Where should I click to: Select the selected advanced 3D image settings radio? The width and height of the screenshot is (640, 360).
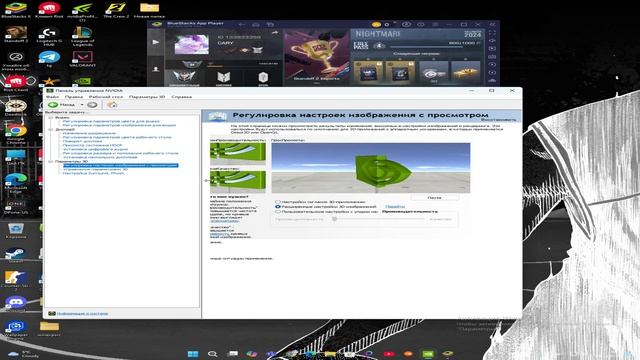coord(278,207)
